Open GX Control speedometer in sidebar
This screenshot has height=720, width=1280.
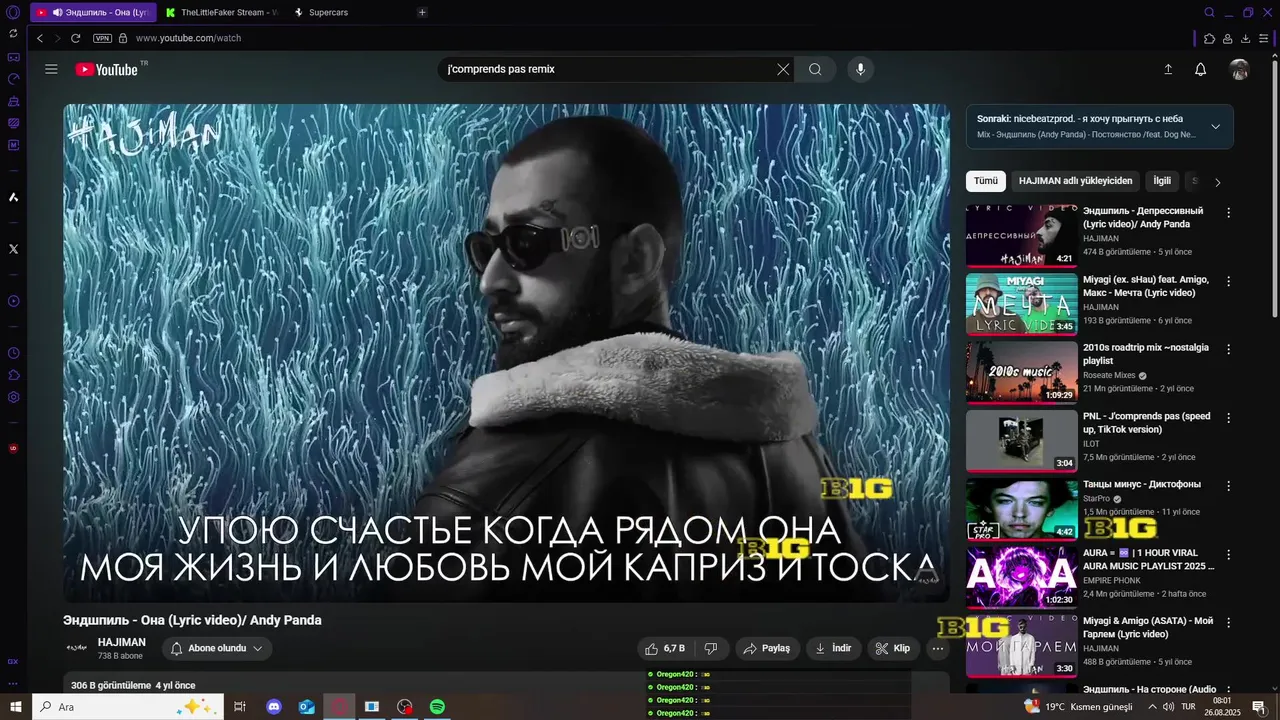point(13,79)
